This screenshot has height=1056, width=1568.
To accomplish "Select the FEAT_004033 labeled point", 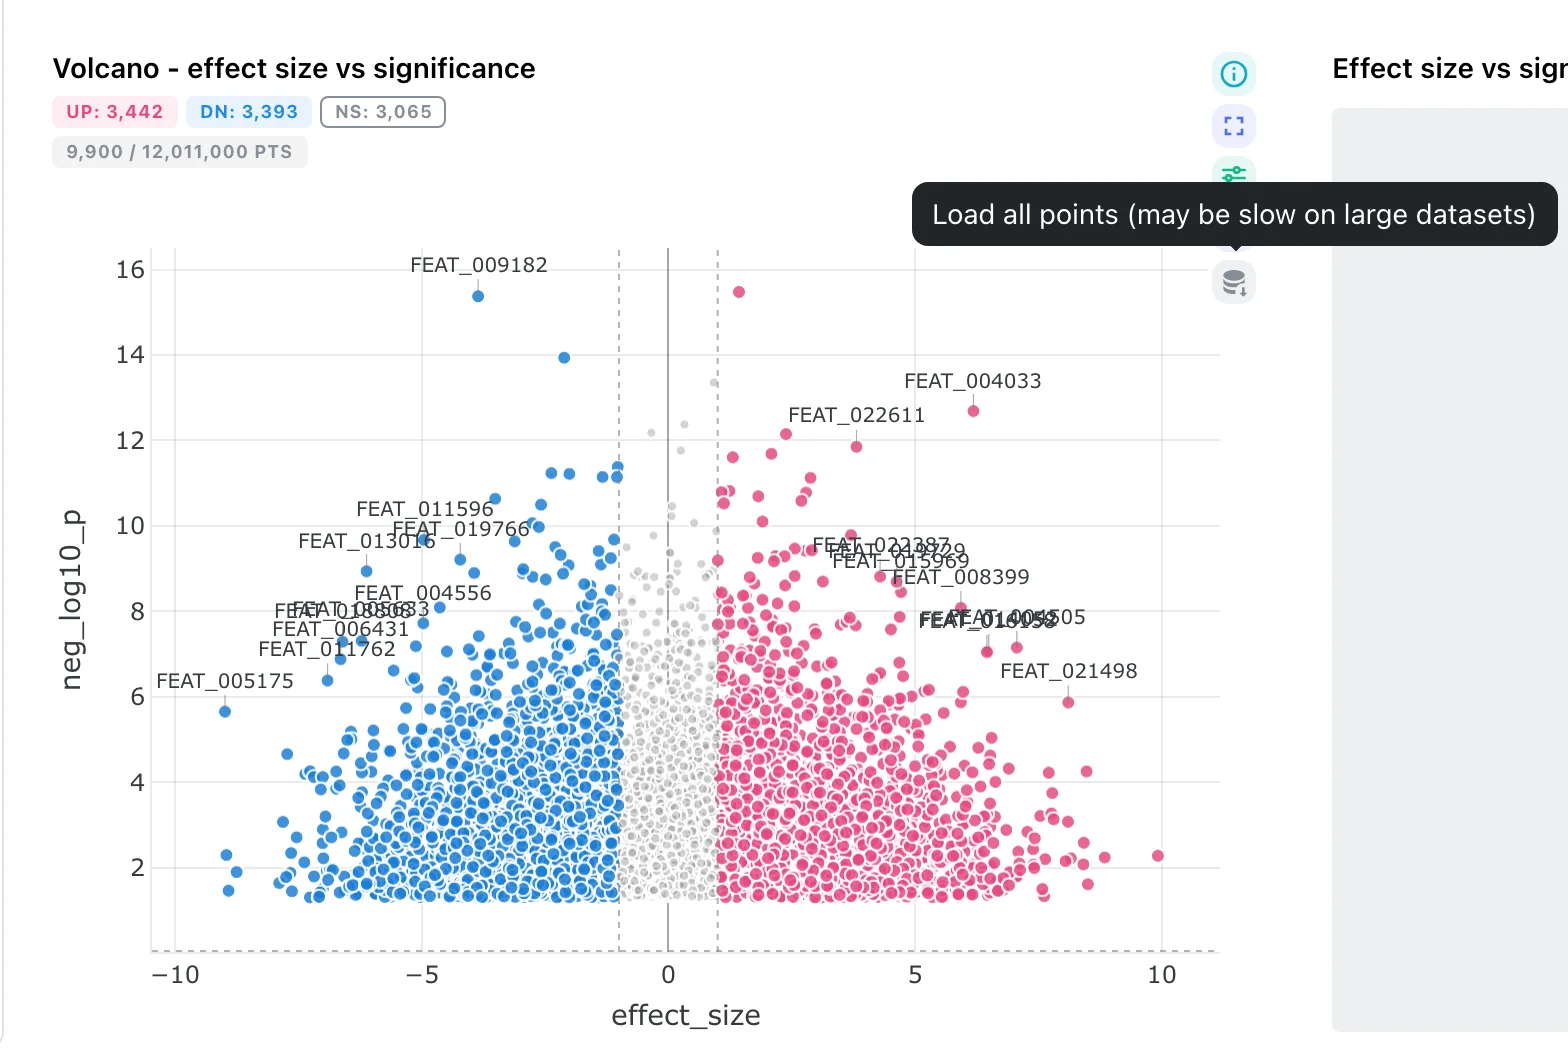I will coord(973,411).
